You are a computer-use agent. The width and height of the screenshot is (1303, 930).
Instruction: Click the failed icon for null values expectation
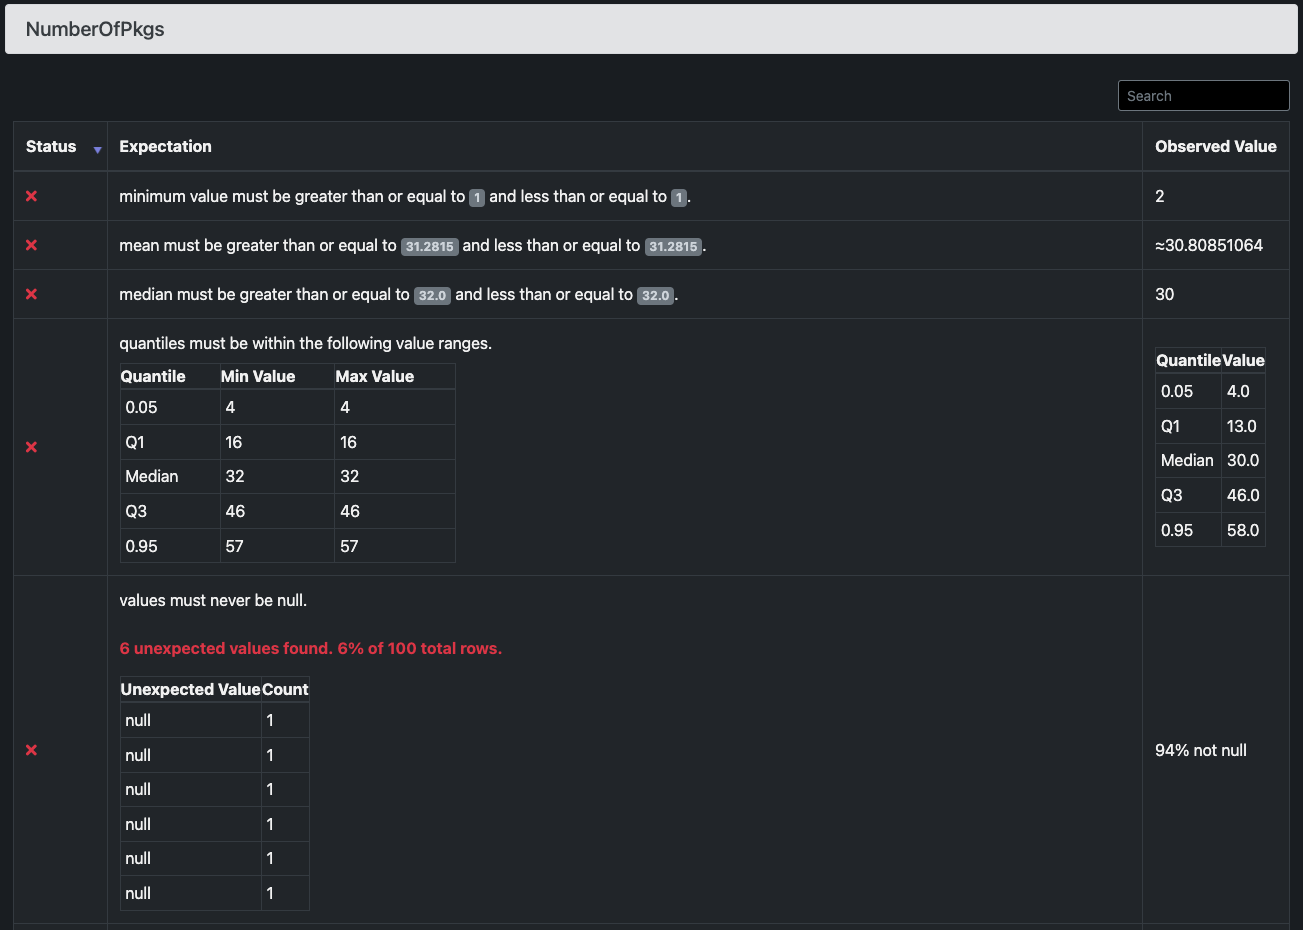(31, 750)
